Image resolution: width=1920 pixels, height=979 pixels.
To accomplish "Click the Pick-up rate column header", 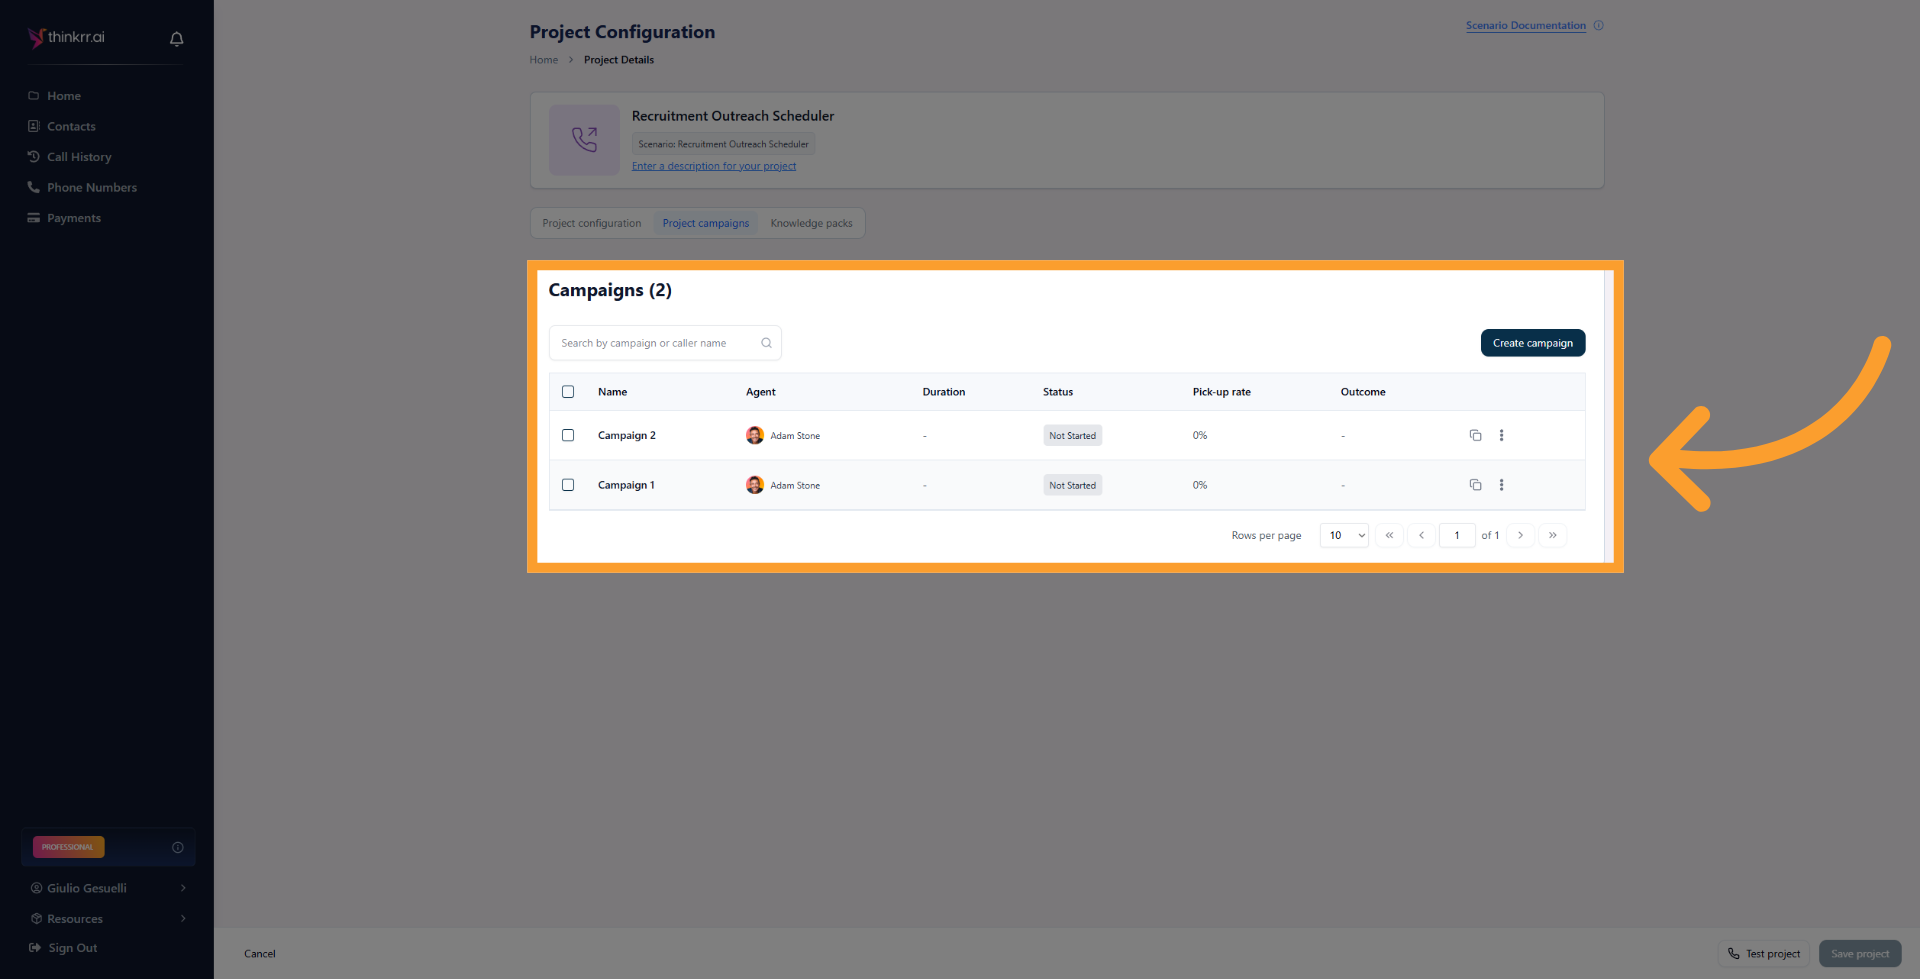I will [x=1222, y=392].
